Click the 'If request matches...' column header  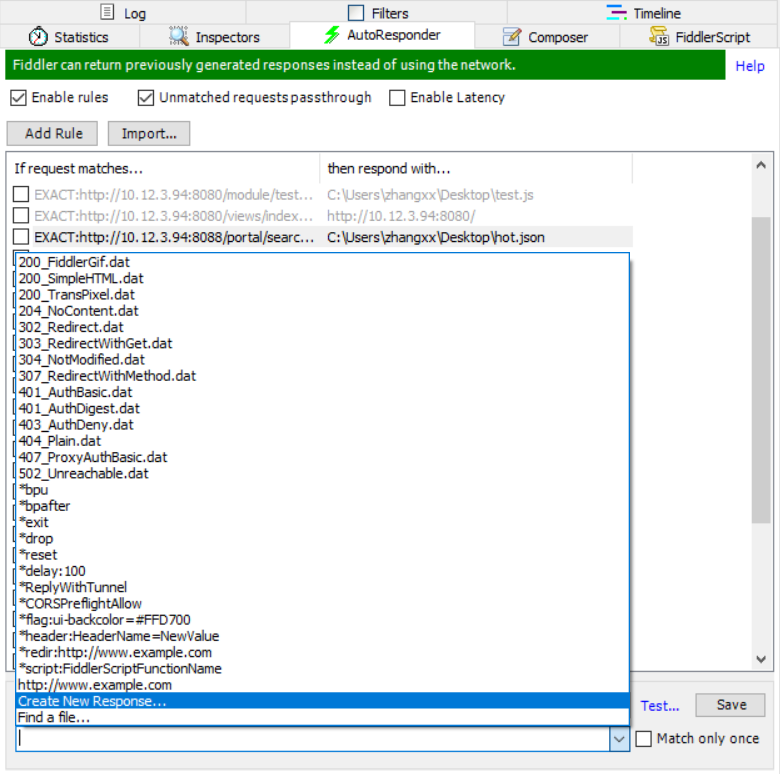[x=164, y=169]
